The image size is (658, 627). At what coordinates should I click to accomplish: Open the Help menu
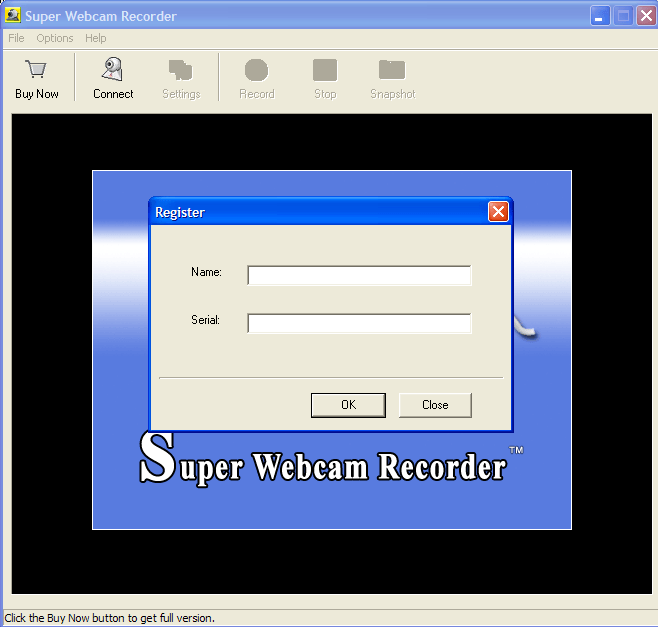pyautogui.click(x=96, y=38)
